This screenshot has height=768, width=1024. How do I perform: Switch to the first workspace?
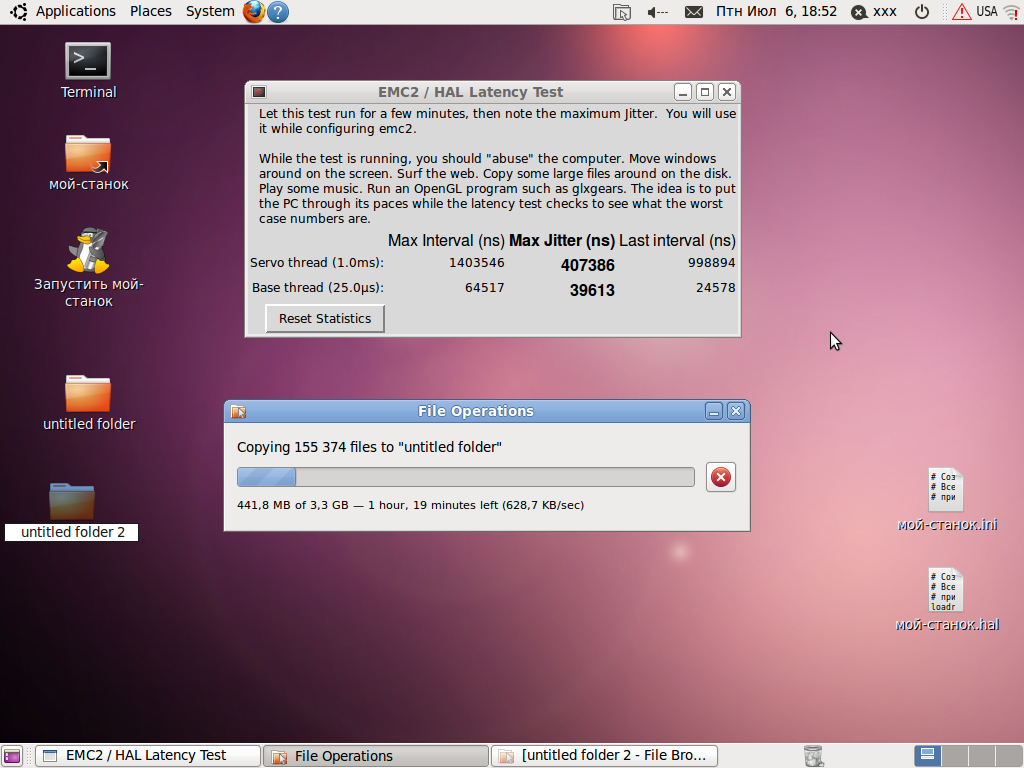point(927,756)
